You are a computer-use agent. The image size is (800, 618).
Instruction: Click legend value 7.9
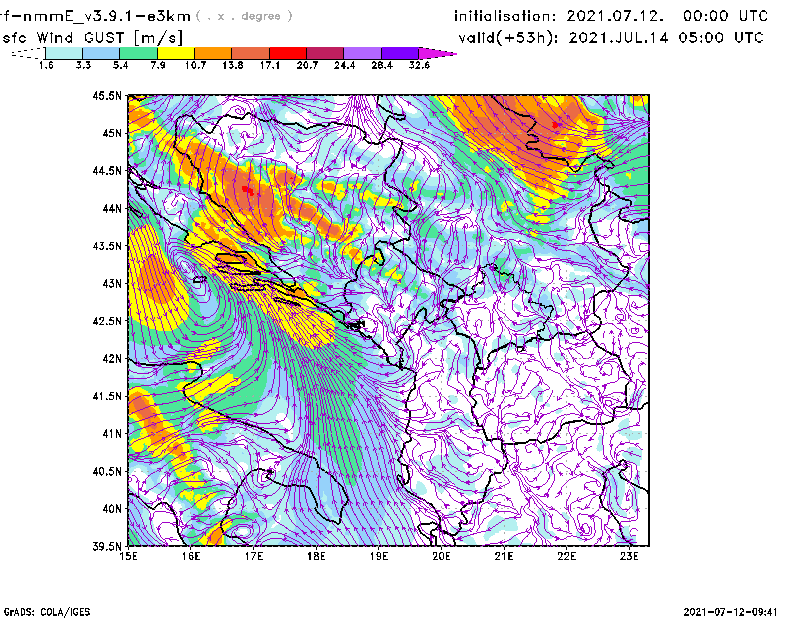click(x=158, y=65)
